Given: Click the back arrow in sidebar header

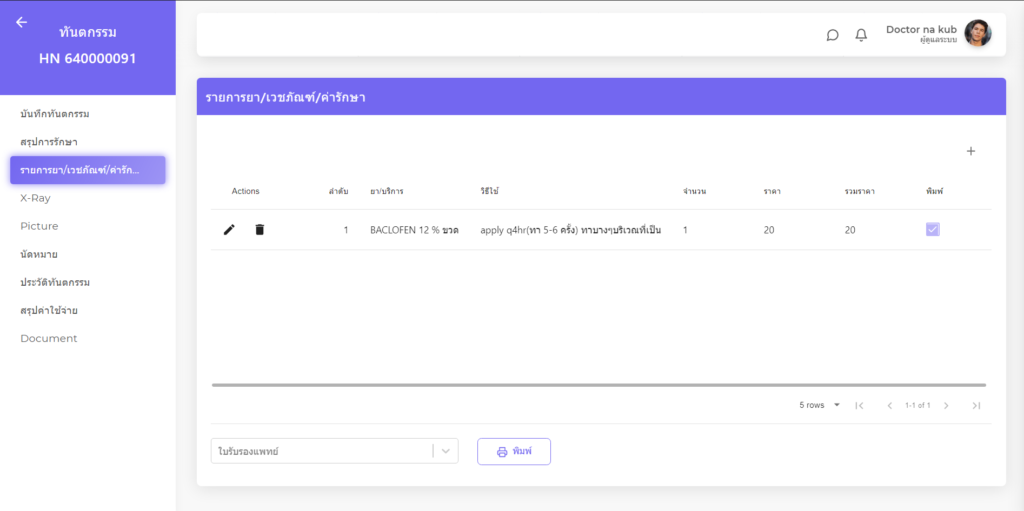Looking at the screenshot, I should 22,22.
